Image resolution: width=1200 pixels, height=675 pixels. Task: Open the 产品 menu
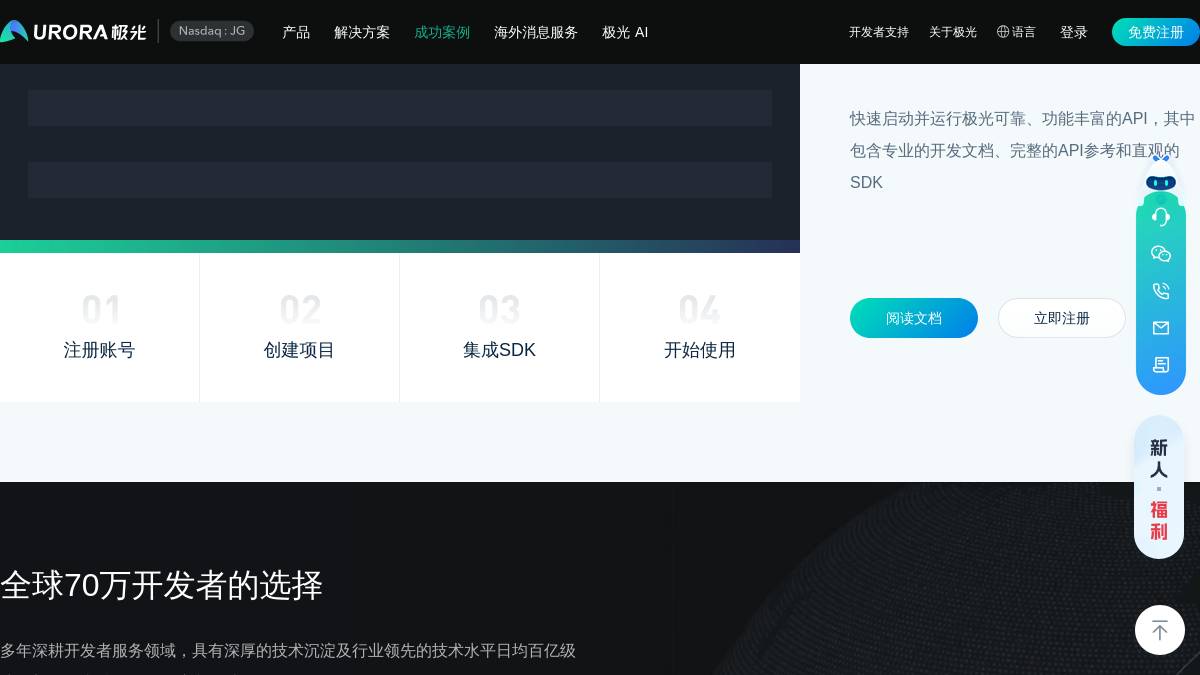(296, 32)
